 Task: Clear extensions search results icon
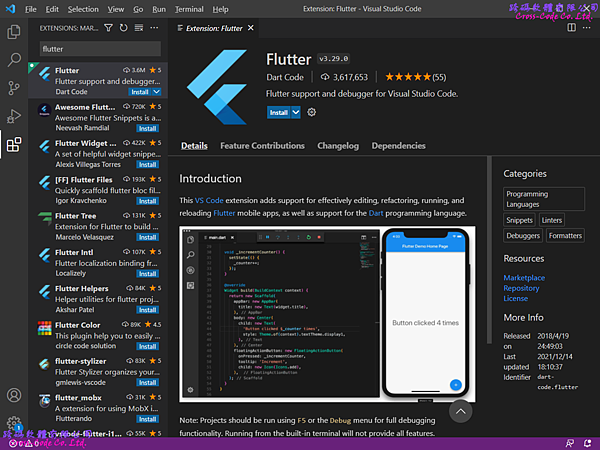click(x=139, y=28)
